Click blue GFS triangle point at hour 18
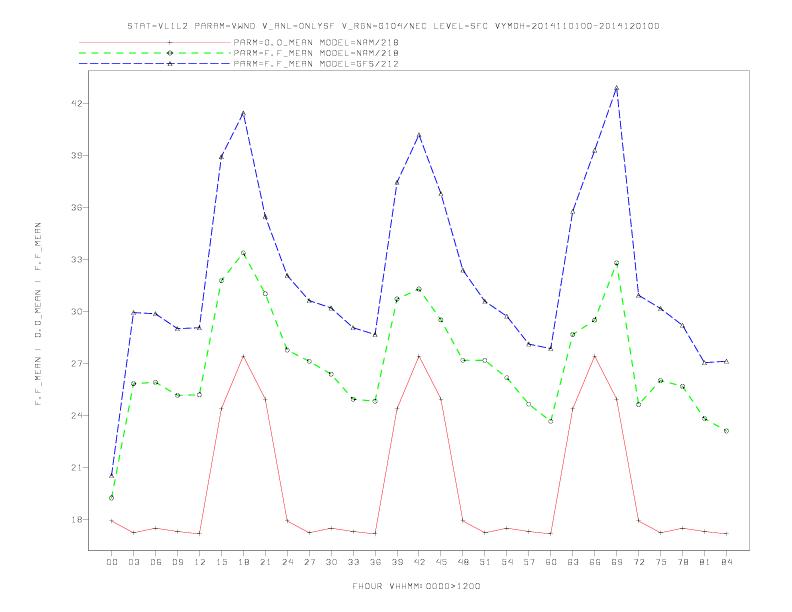 pos(243,114)
